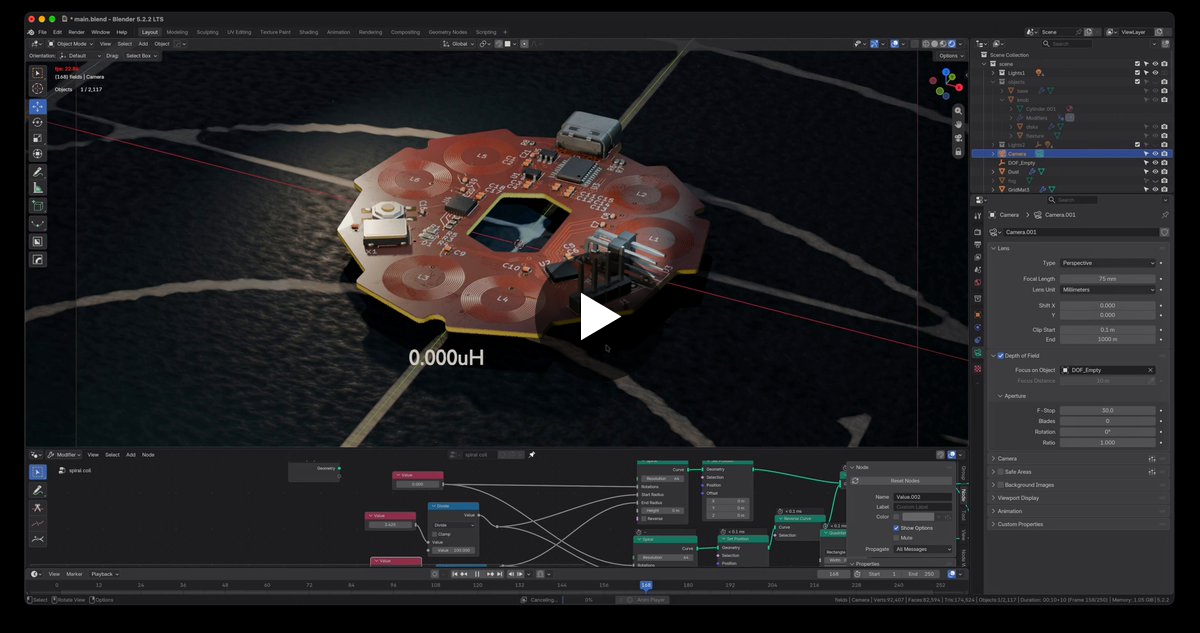Open the Render menu
The height and width of the screenshot is (633, 1200).
pyautogui.click(x=76, y=32)
